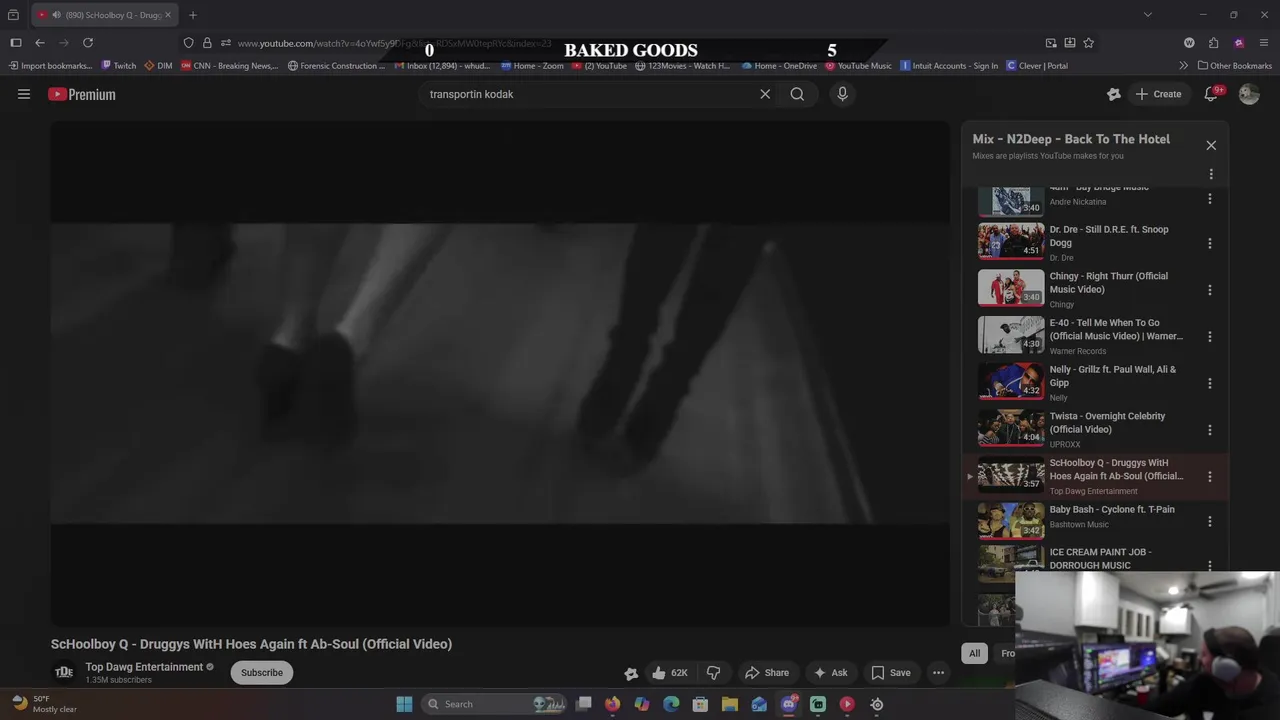
Task: Open more actions ellipsis under video
Action: (x=938, y=673)
